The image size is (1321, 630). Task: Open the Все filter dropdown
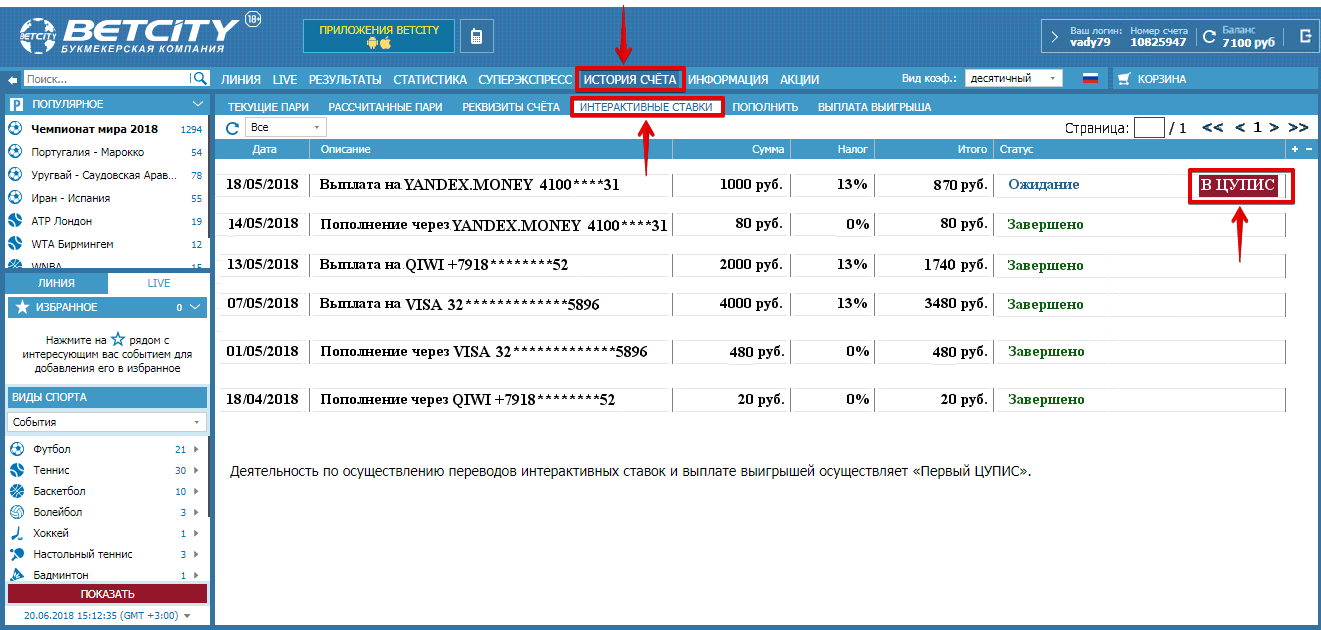click(286, 128)
